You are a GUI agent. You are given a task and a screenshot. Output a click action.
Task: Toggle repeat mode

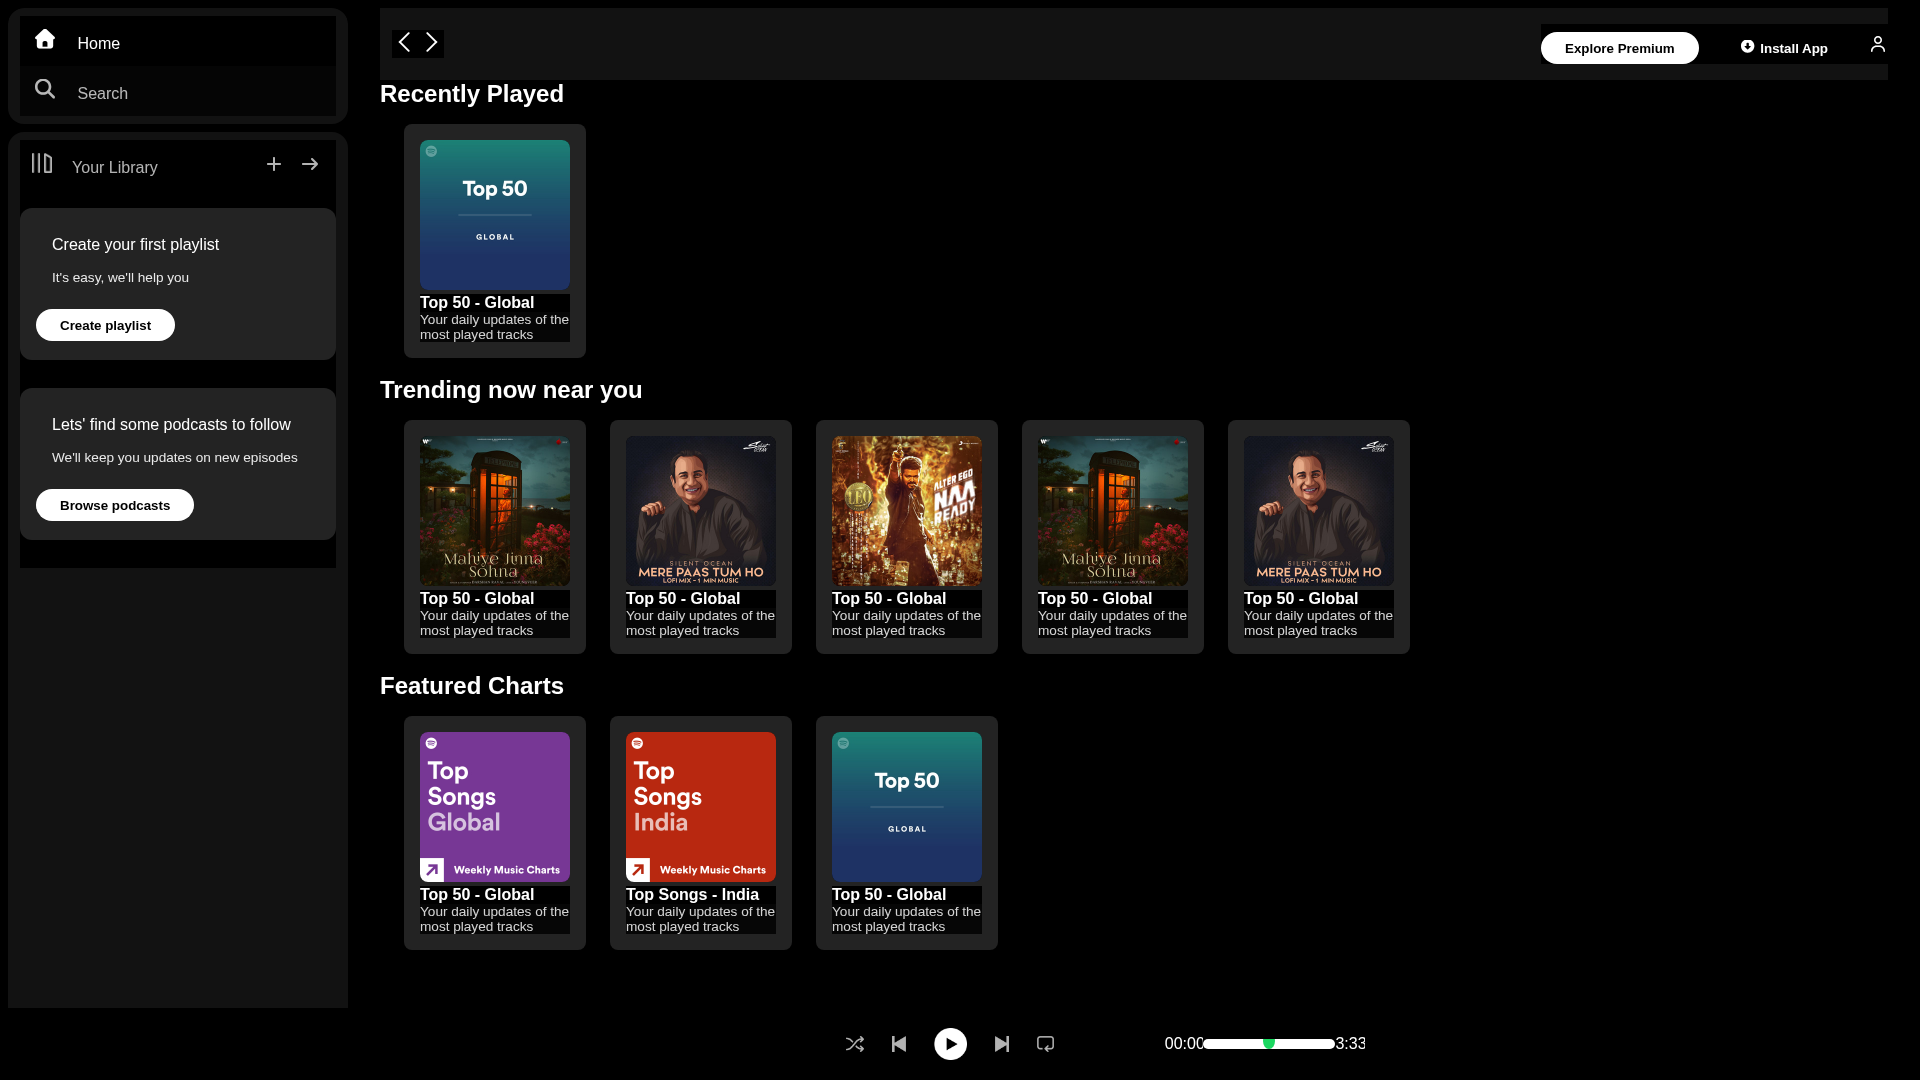pyautogui.click(x=1046, y=1044)
